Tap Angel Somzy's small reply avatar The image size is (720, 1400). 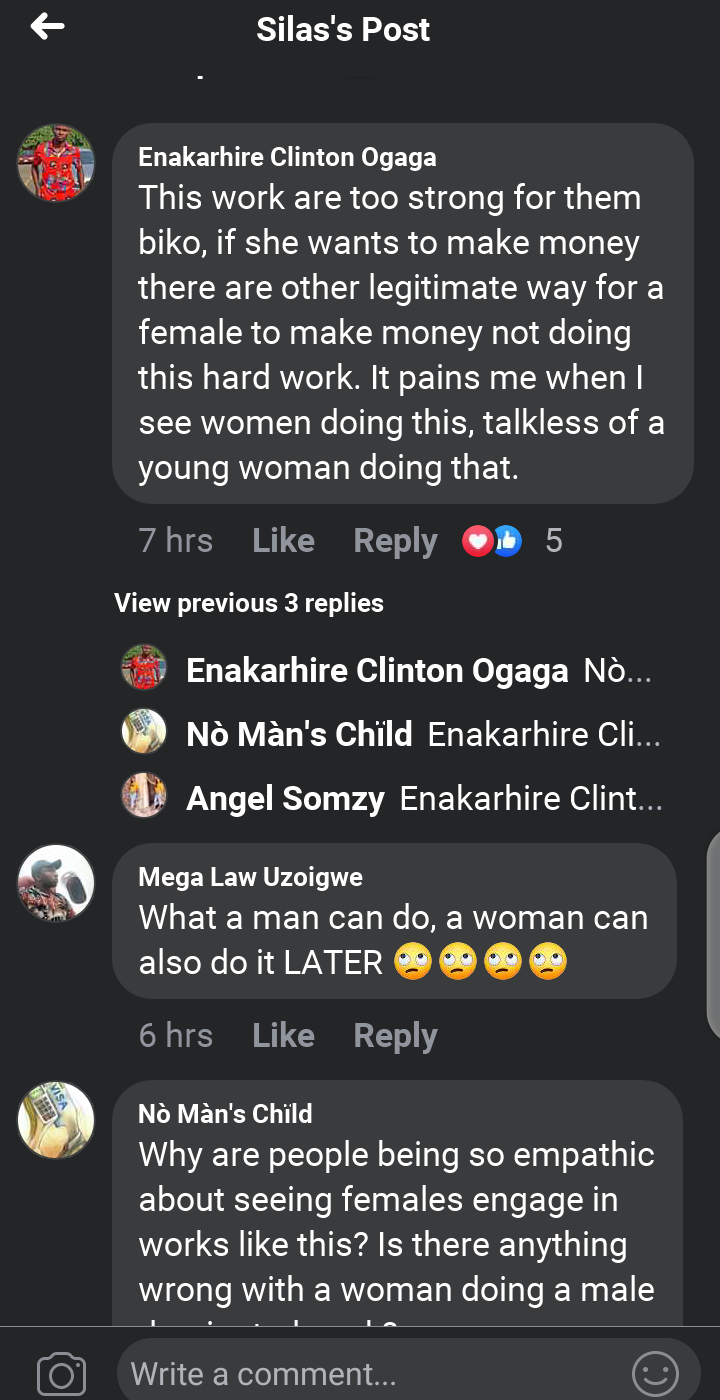tap(144, 796)
